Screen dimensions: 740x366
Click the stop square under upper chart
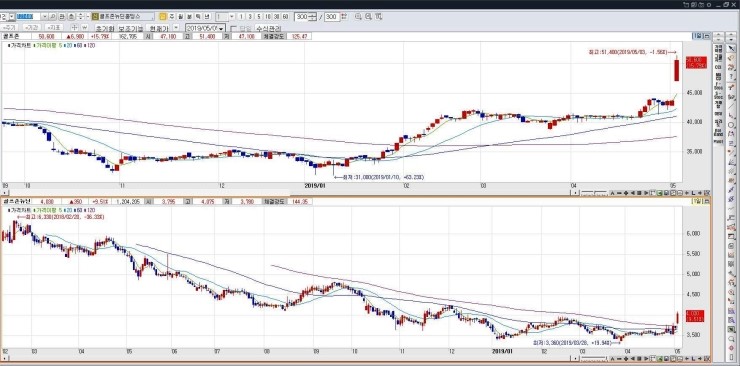click(x=639, y=193)
